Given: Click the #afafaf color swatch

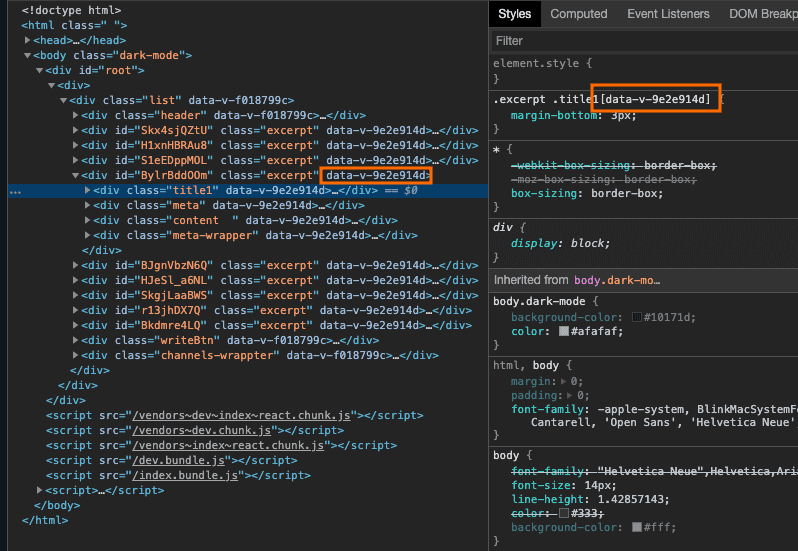Looking at the screenshot, I should [x=564, y=331].
